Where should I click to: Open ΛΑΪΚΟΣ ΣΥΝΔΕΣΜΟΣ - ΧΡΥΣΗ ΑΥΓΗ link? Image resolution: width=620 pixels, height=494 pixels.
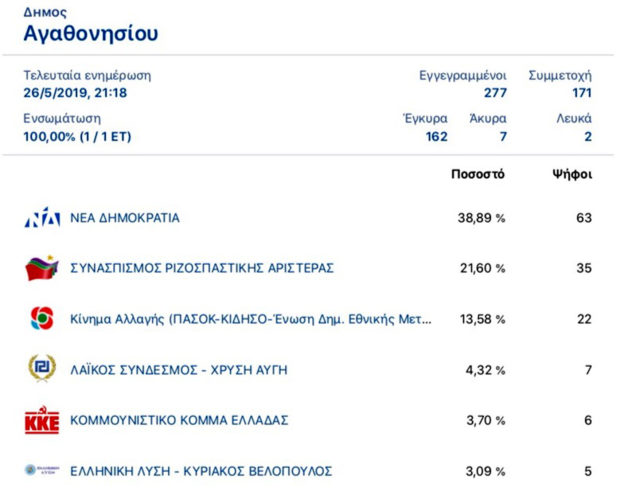[x=179, y=370]
